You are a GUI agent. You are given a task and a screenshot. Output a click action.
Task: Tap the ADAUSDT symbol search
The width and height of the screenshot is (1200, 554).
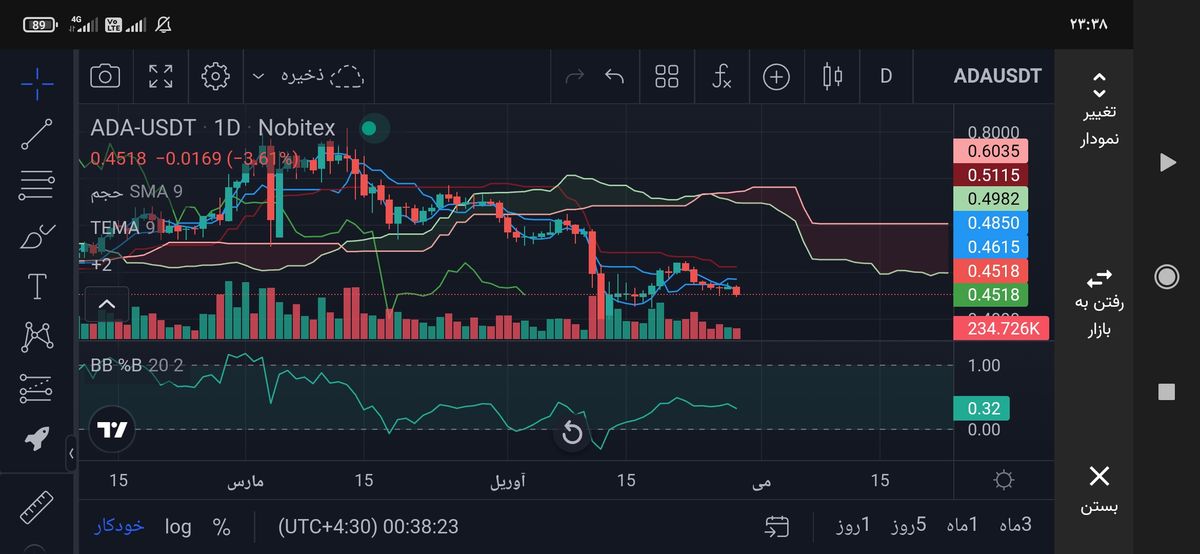point(997,76)
